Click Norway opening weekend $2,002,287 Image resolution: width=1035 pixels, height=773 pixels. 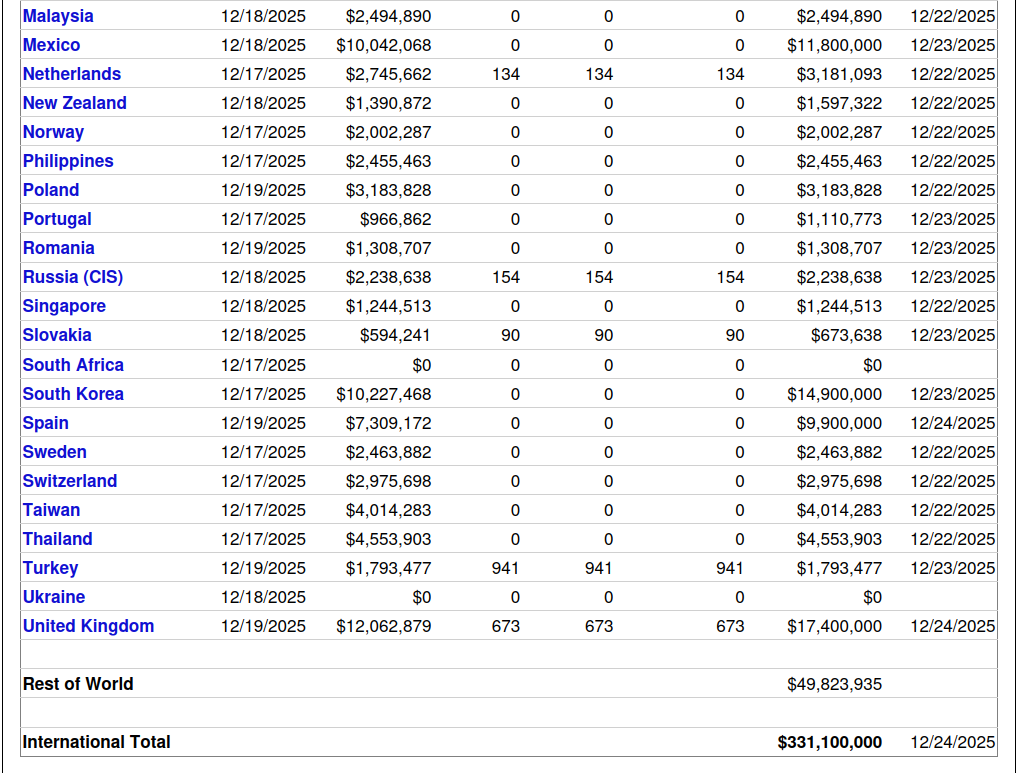point(388,133)
